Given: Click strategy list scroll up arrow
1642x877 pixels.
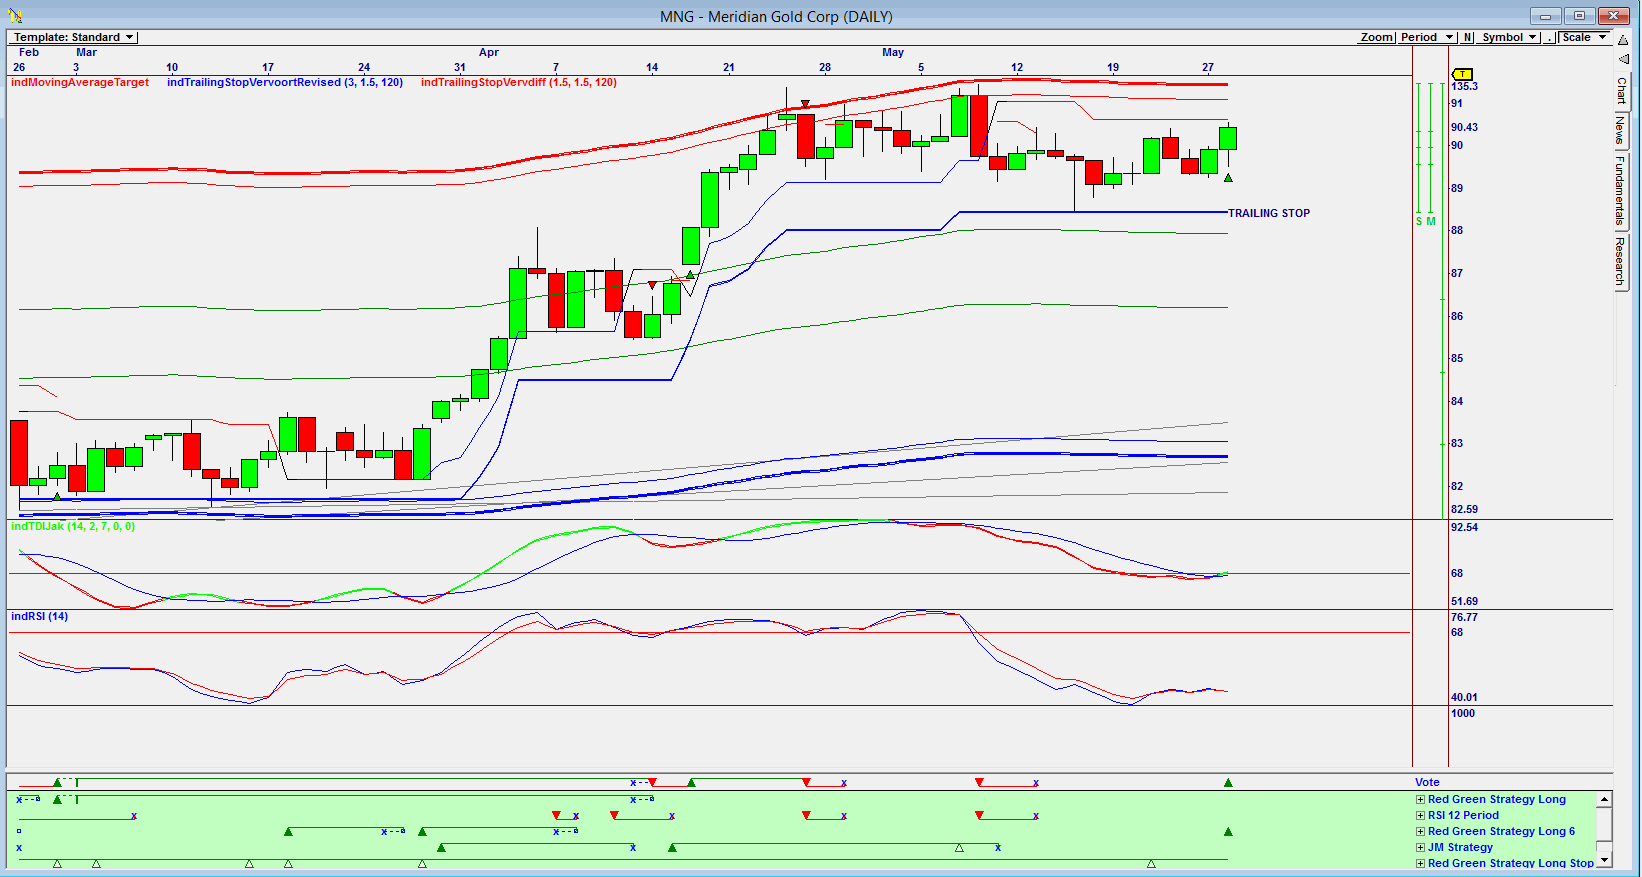Looking at the screenshot, I should click(x=1604, y=799).
